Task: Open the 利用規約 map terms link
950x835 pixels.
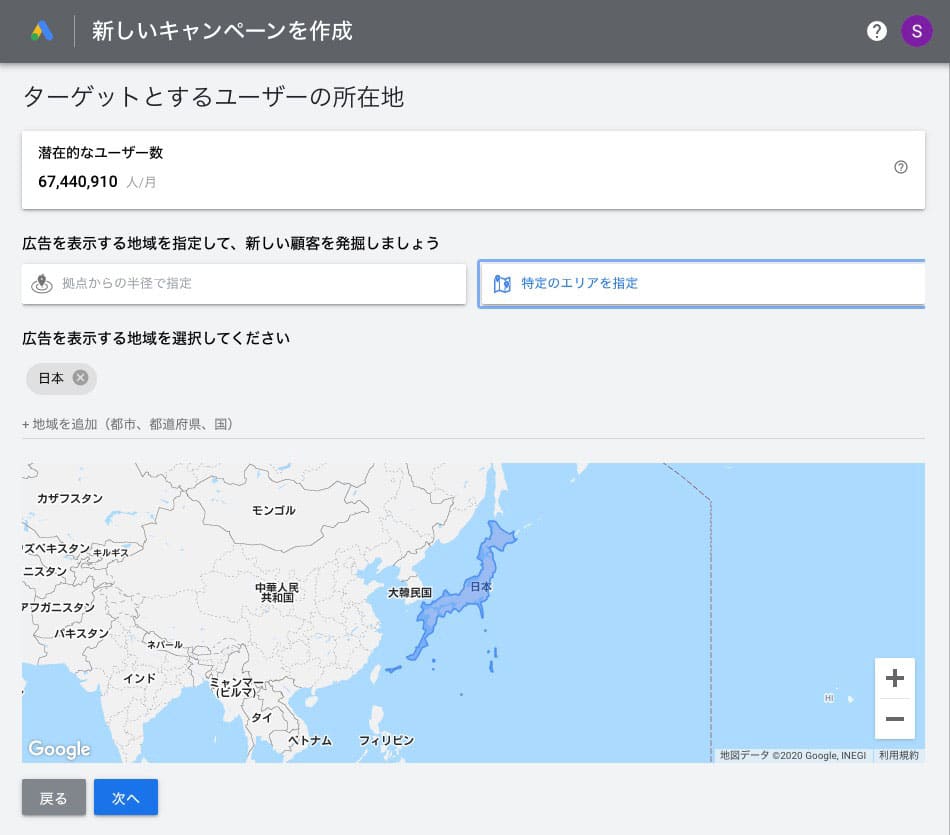Action: [897, 756]
